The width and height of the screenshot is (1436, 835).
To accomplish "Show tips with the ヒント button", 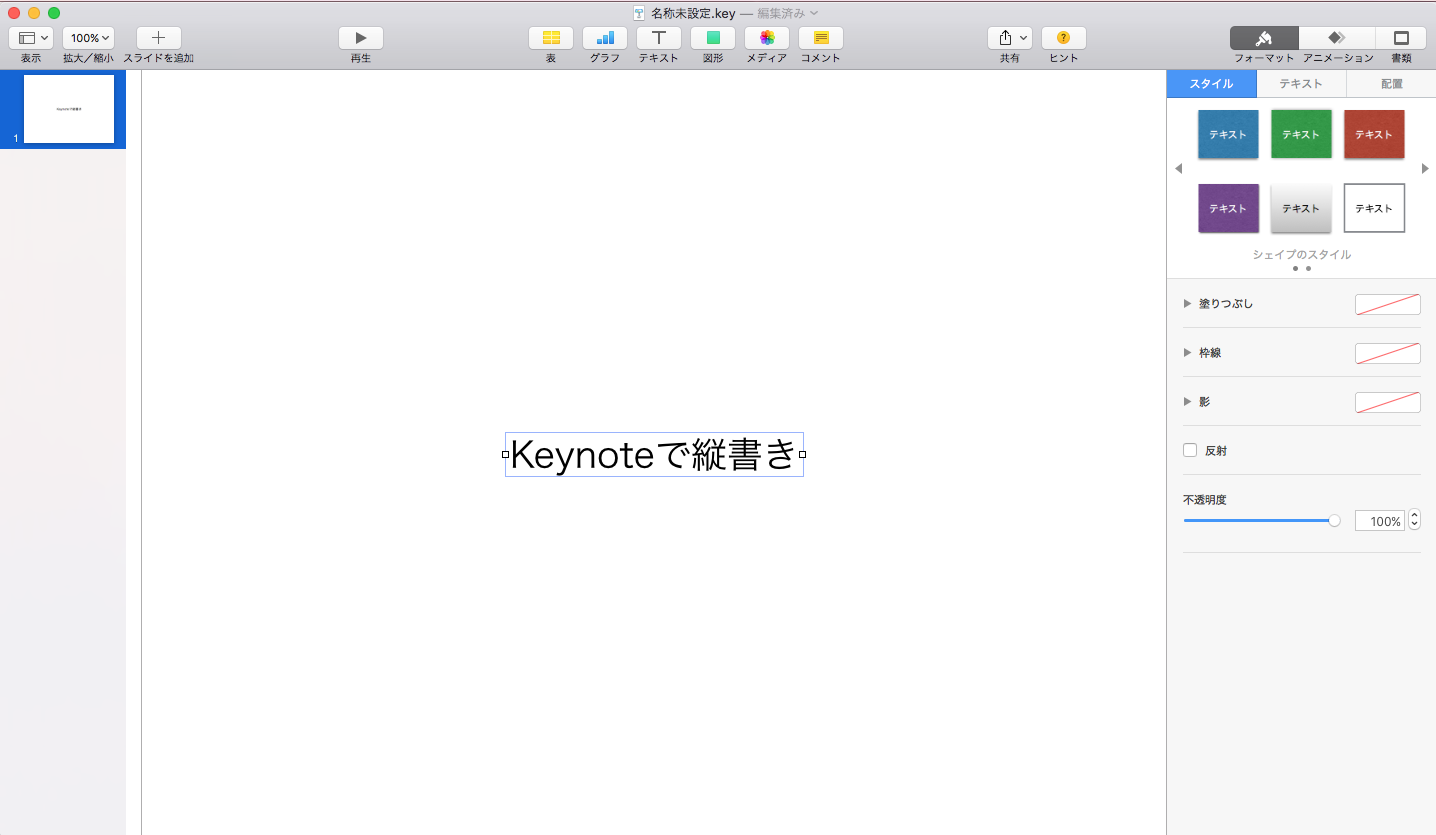I will (1064, 38).
